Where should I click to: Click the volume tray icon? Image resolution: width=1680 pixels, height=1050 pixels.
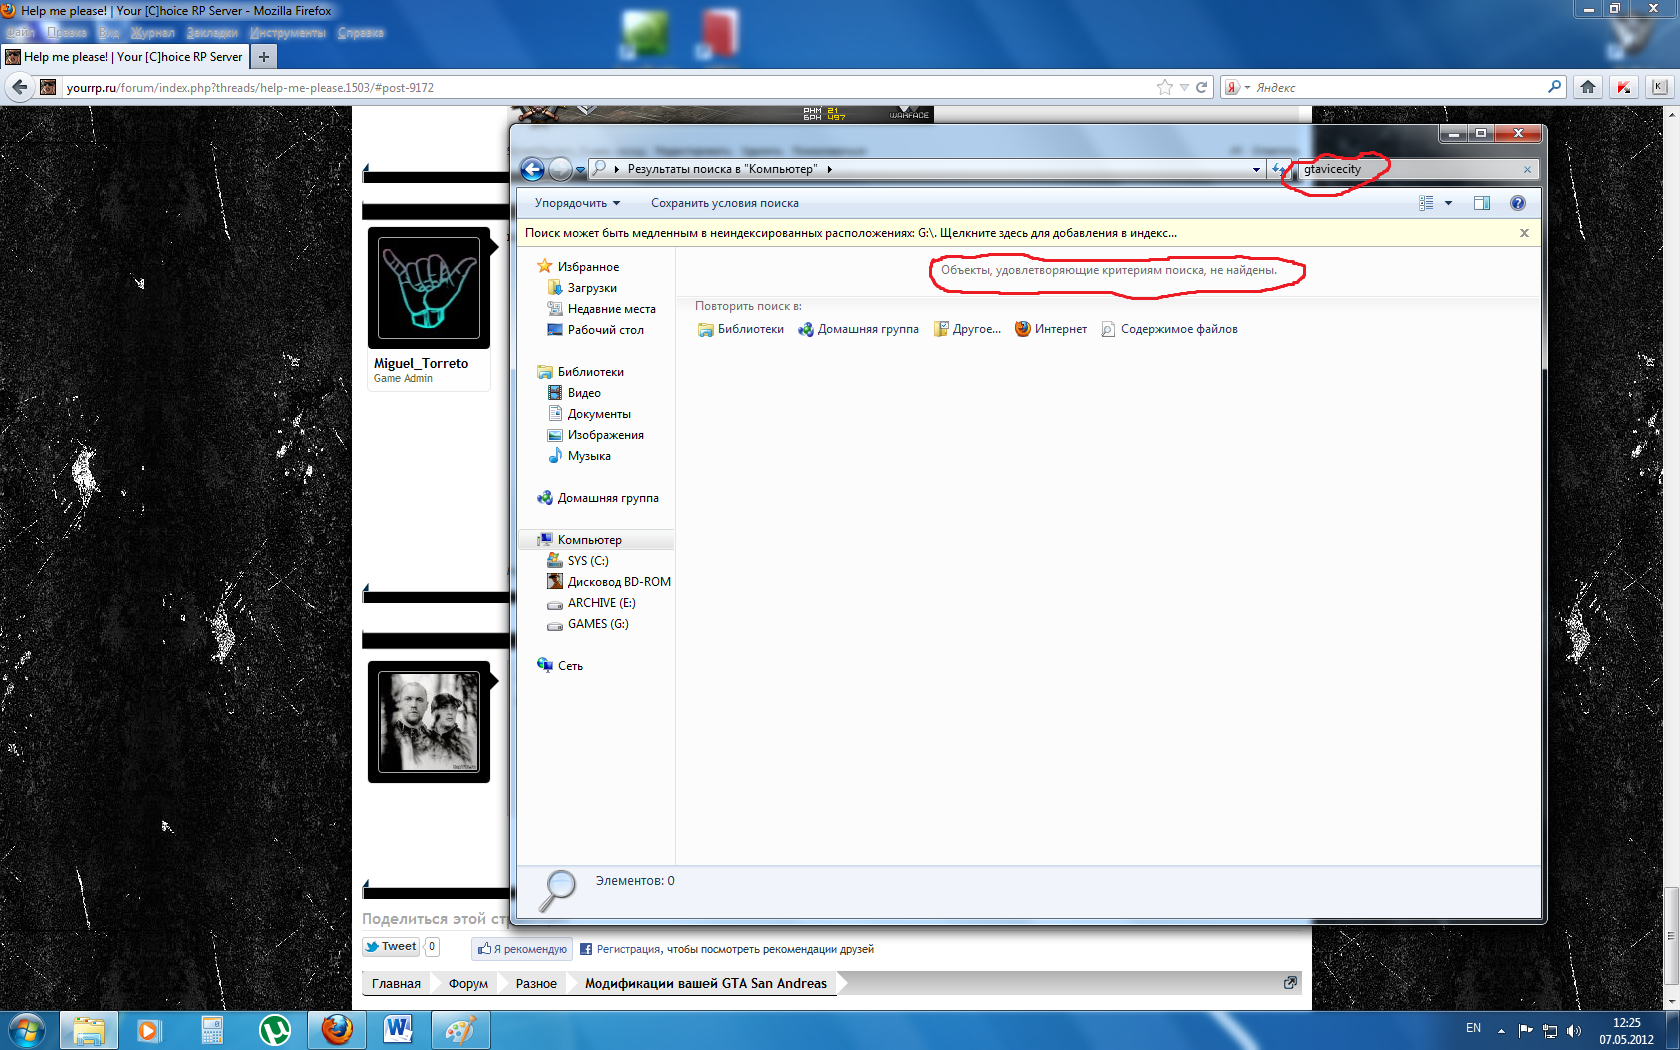[1574, 1030]
